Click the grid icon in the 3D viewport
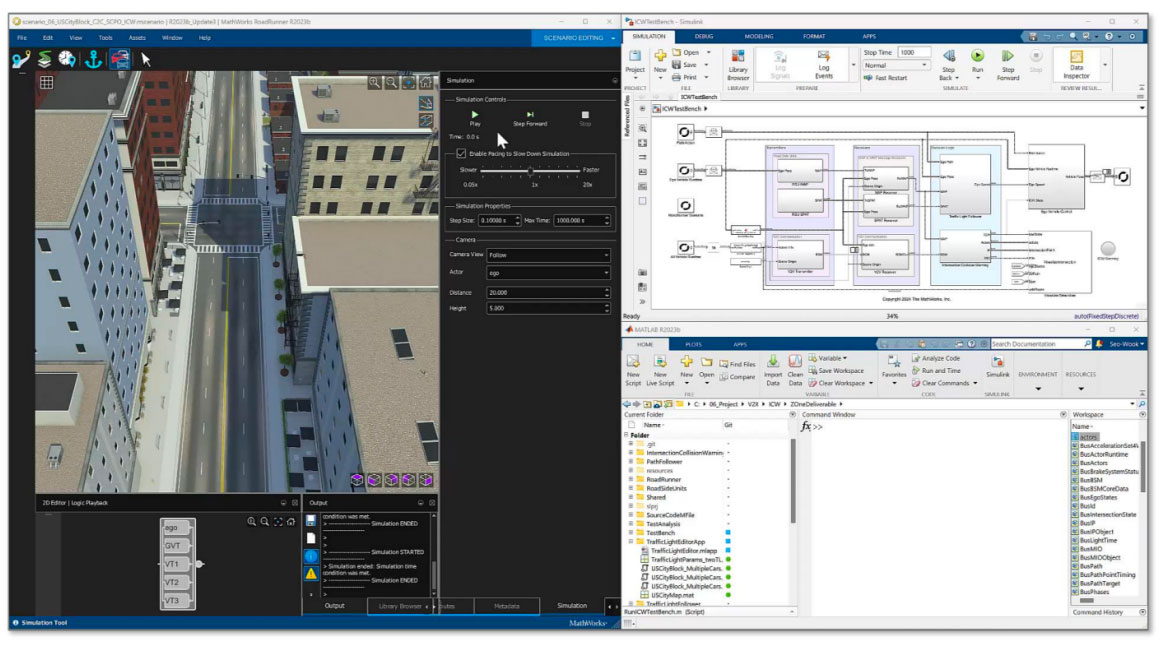 coord(47,82)
